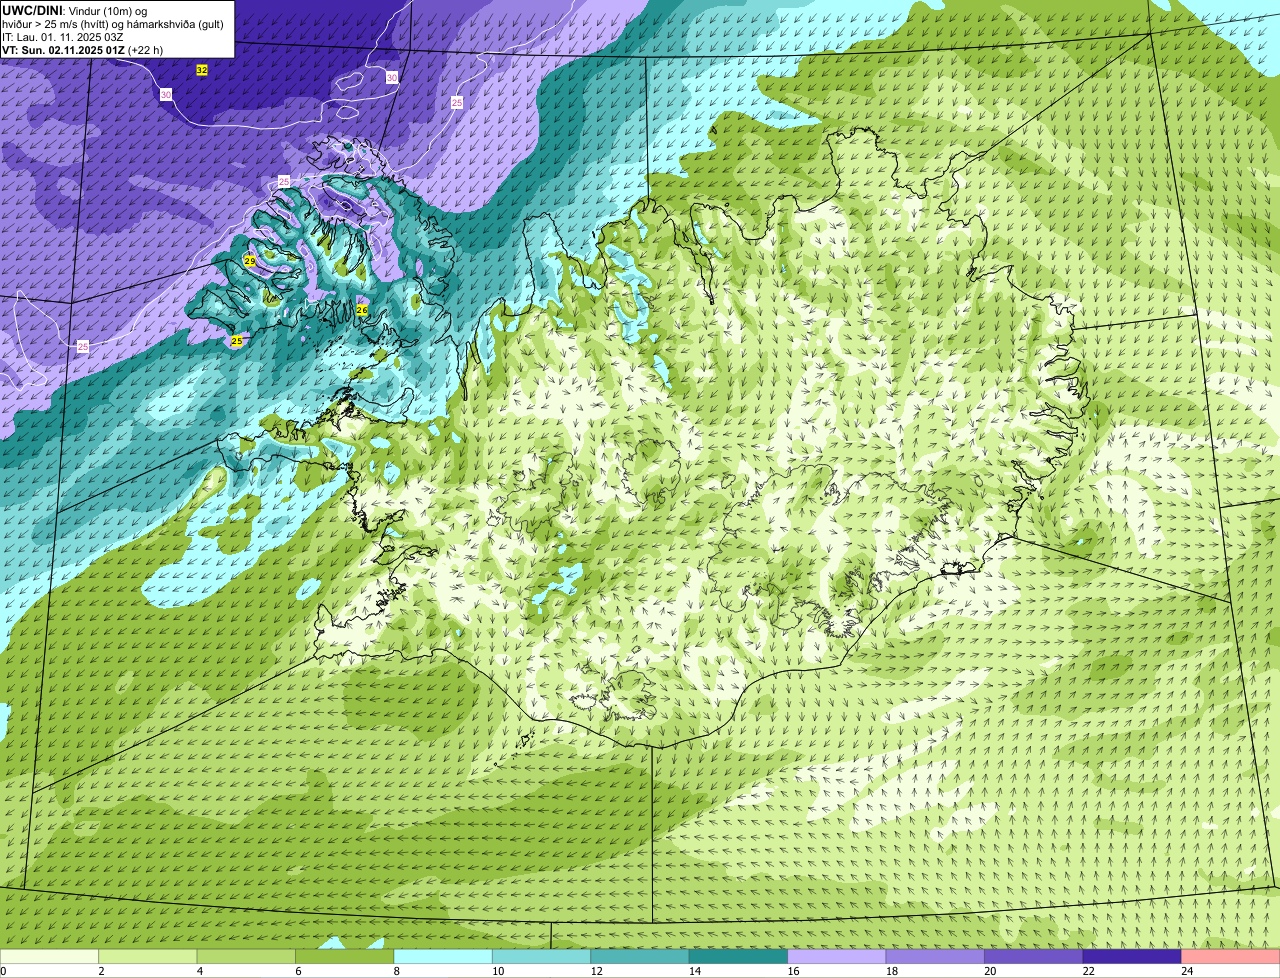Click the legend scale value 6
The width and height of the screenshot is (1280, 978).
coord(298,971)
